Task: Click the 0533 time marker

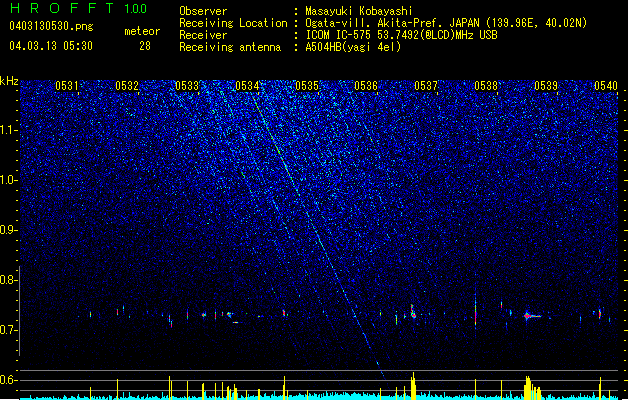Action: [x=187, y=86]
